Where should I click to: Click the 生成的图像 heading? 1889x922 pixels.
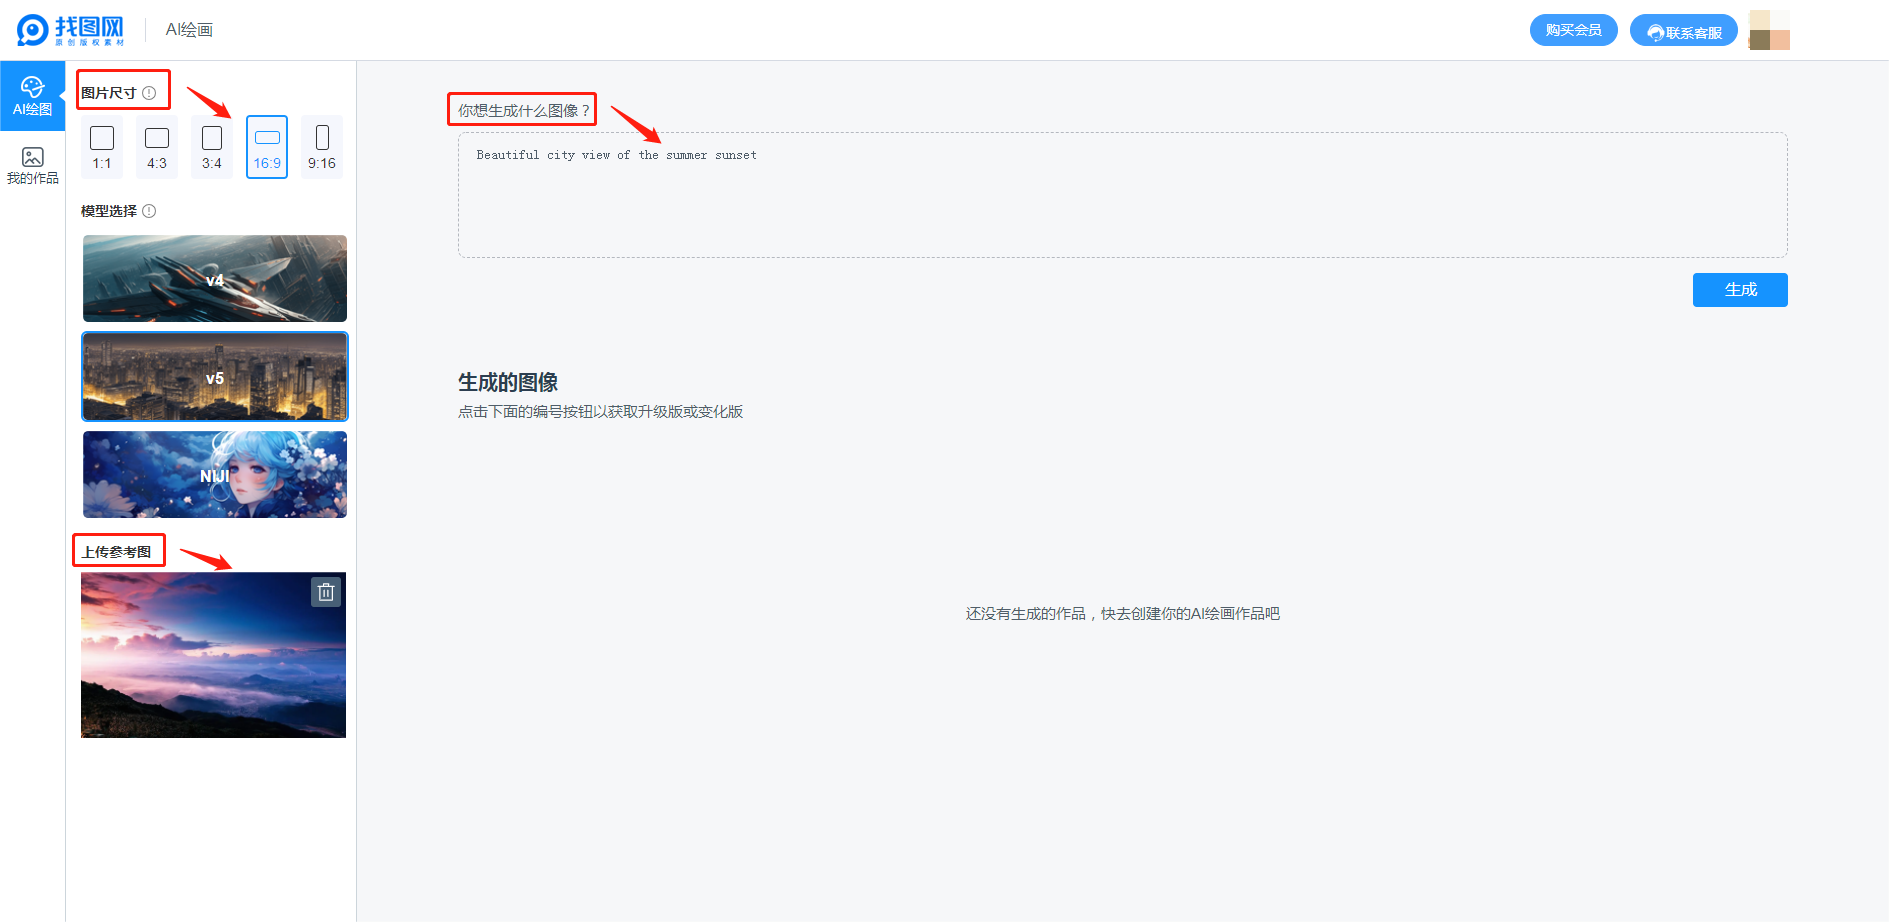(508, 382)
